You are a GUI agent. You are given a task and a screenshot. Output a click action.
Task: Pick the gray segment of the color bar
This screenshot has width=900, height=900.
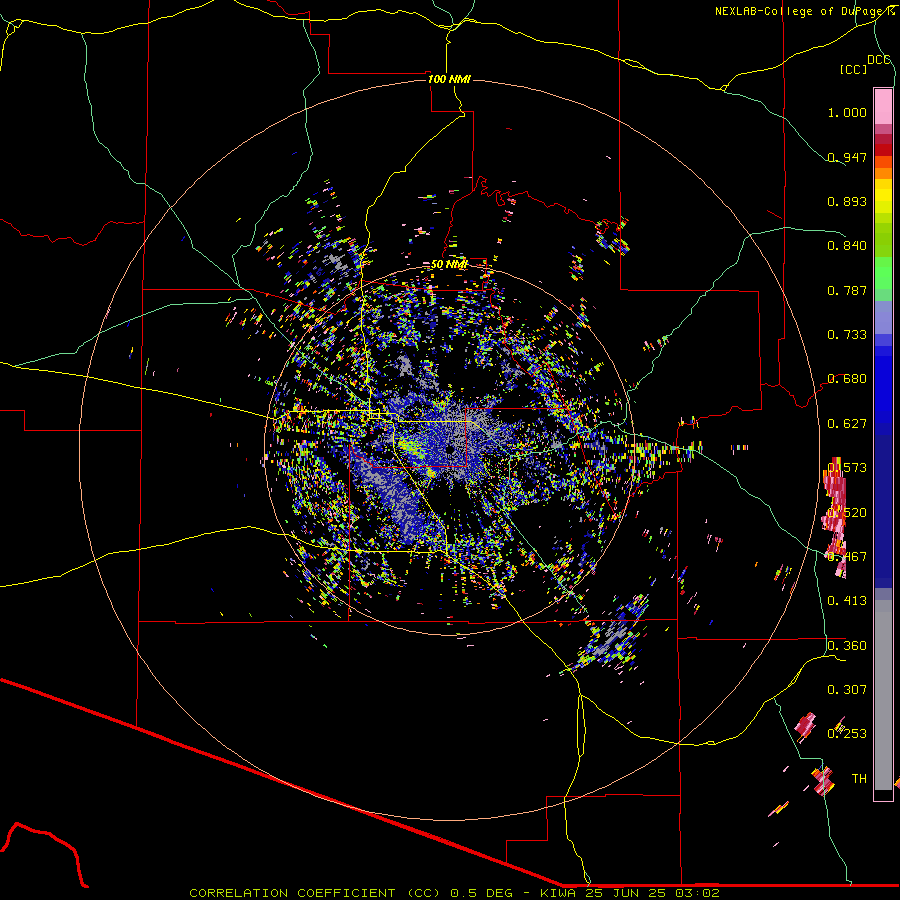[883, 695]
